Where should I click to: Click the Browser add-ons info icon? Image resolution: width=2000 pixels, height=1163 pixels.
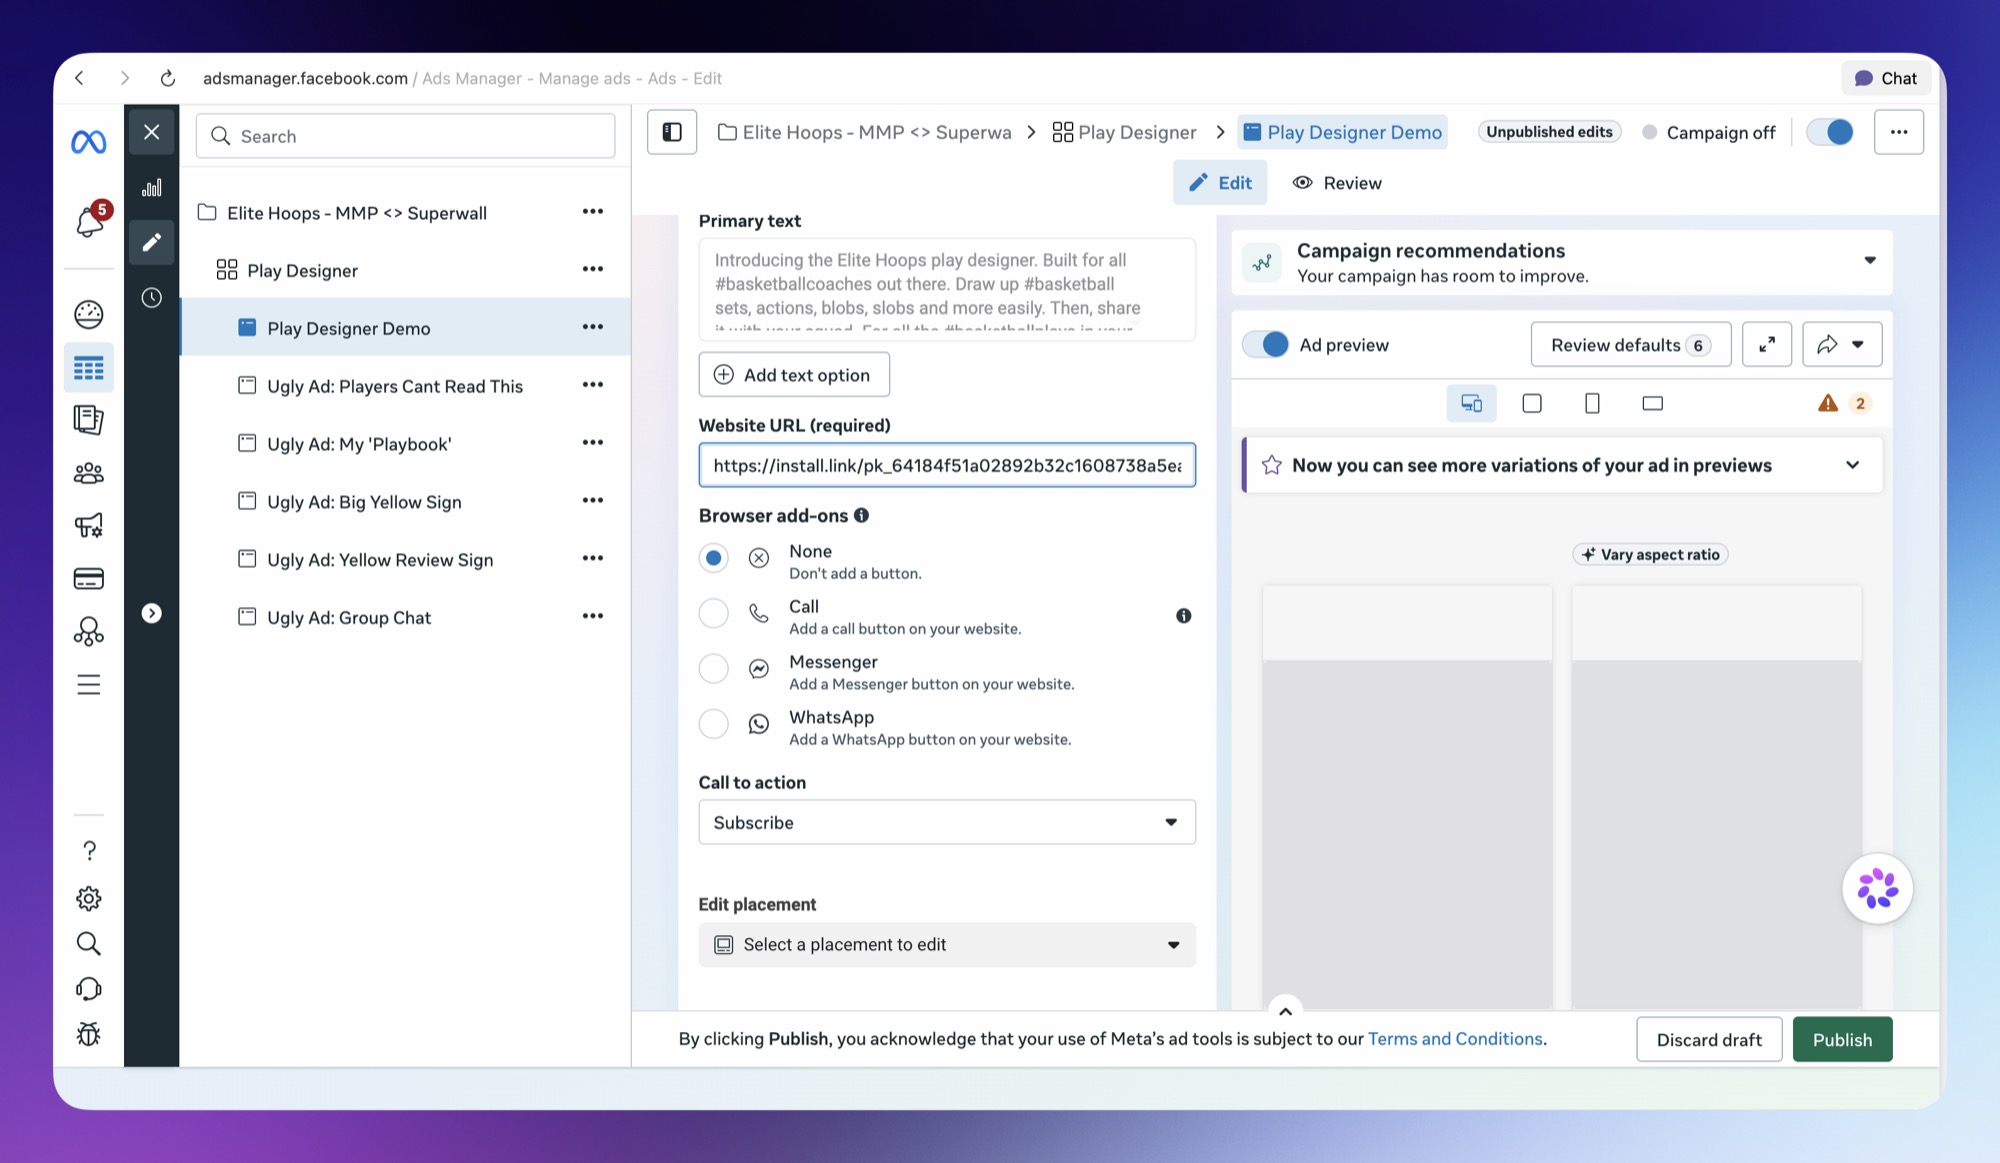tap(861, 515)
